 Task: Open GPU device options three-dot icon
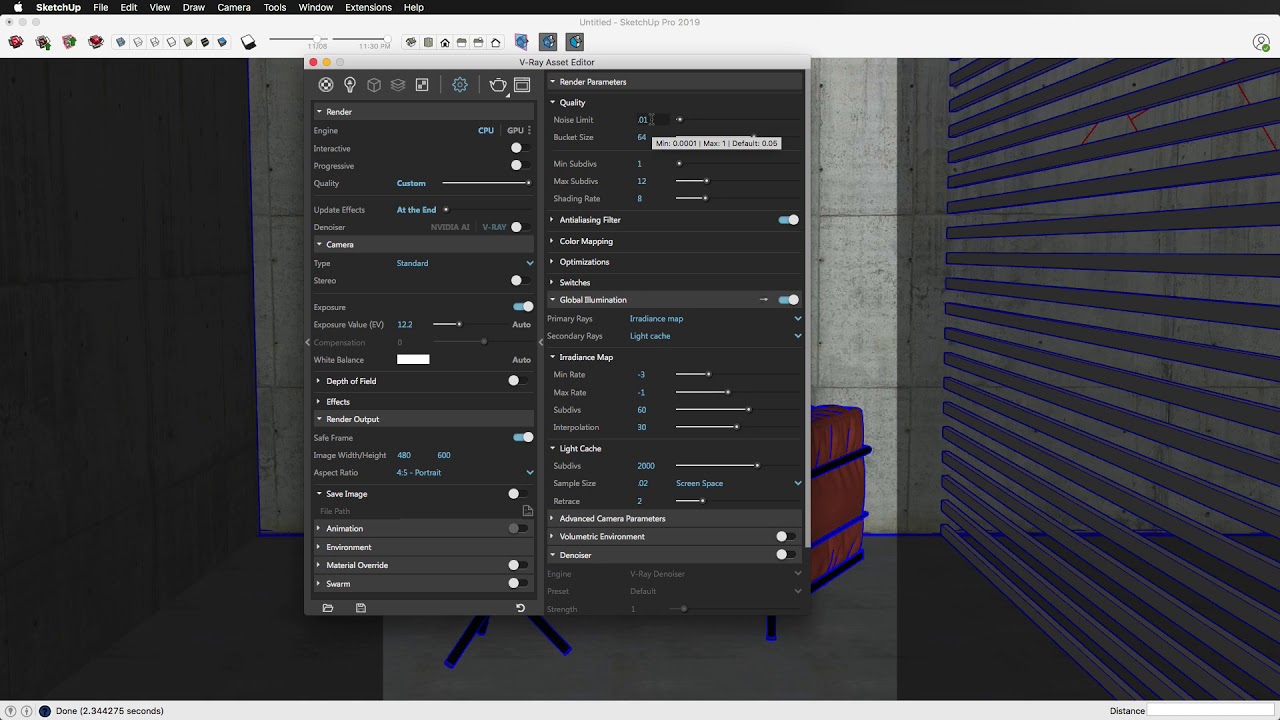(x=529, y=130)
